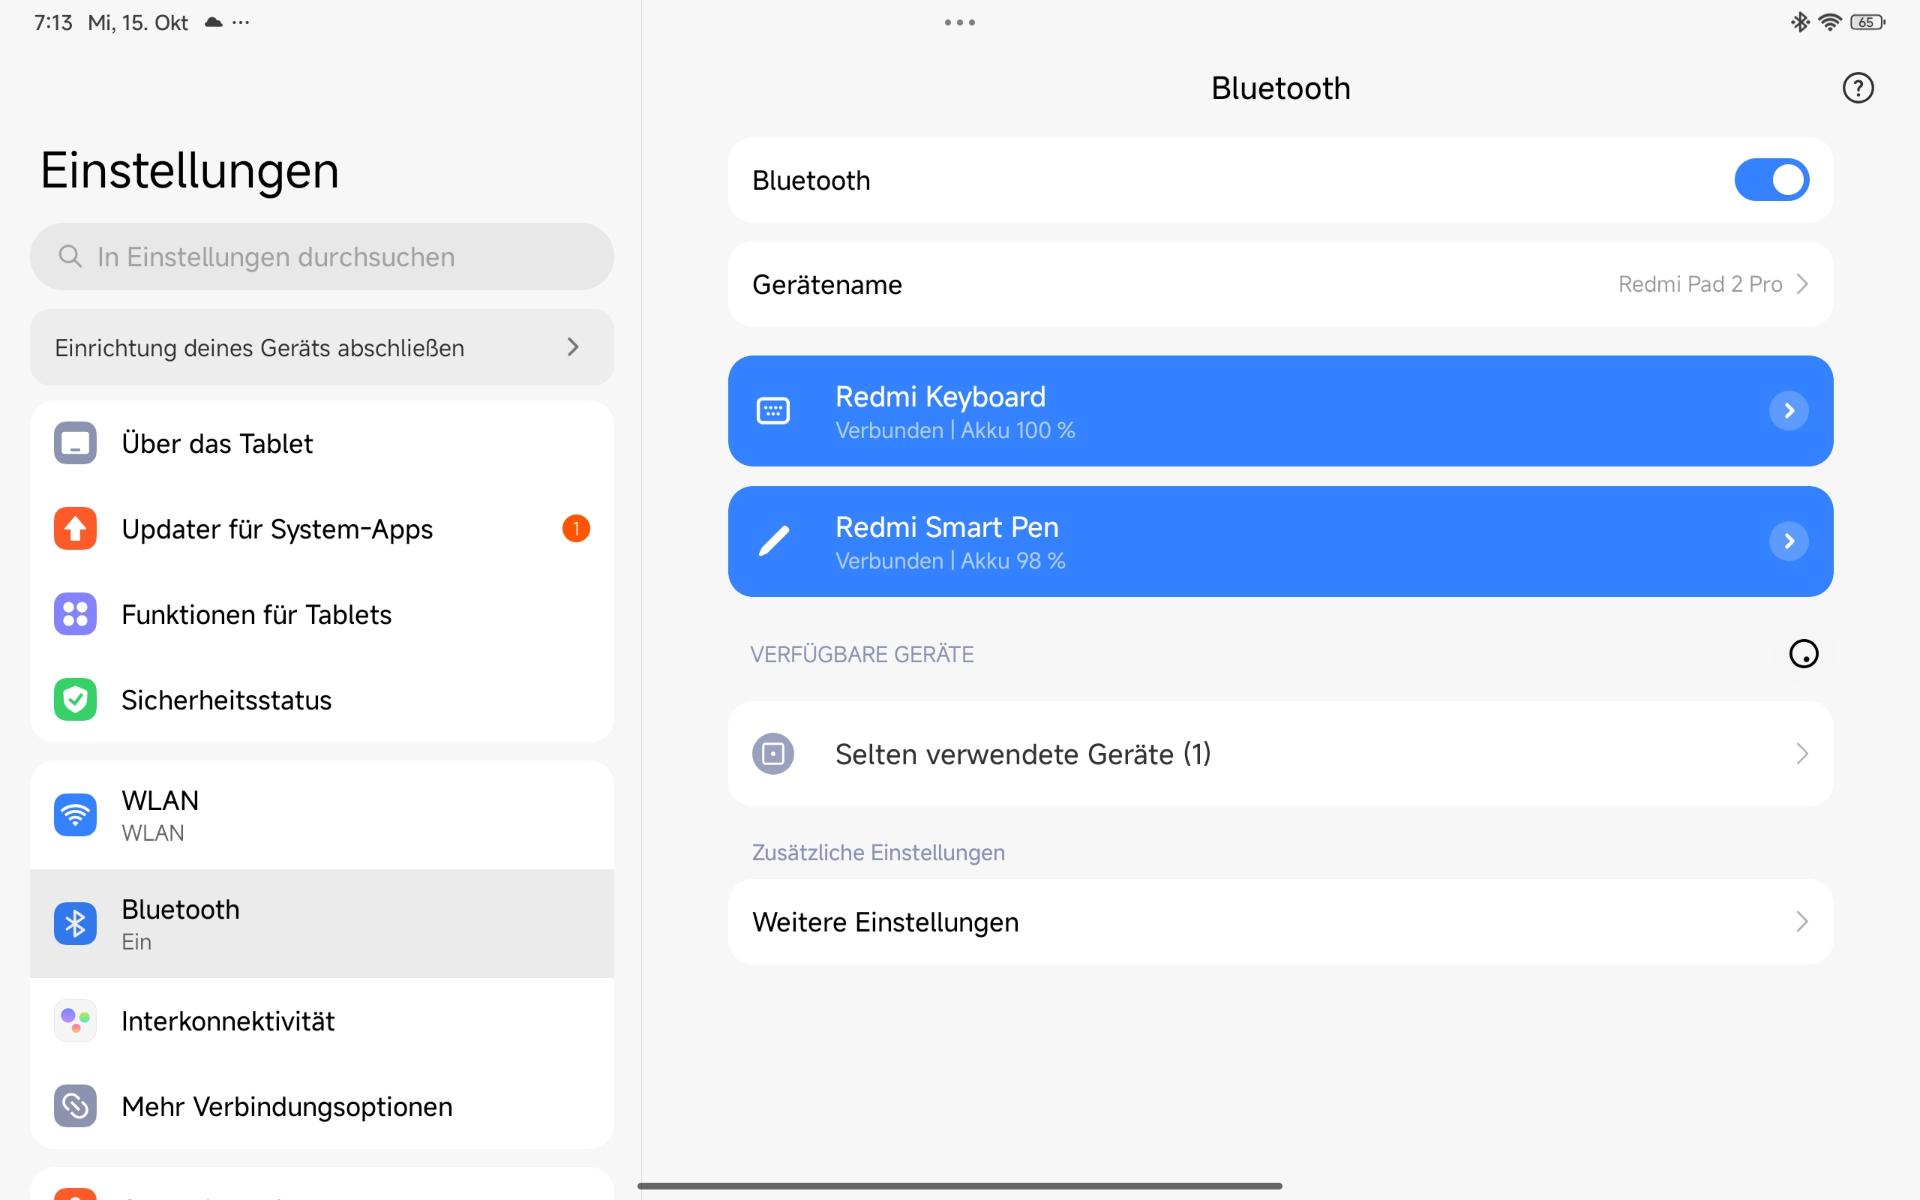Click the refresh available devices icon
Screen dimensions: 1920x1200
click(1803, 654)
